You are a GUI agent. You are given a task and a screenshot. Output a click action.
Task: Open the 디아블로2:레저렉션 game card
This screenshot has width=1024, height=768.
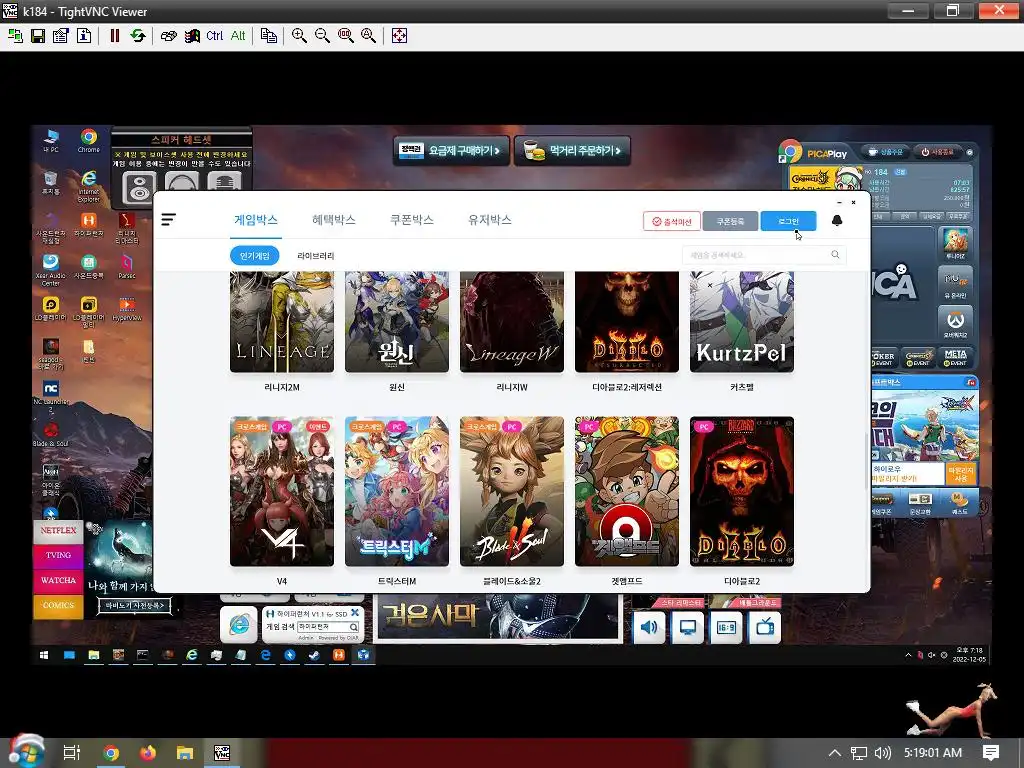point(627,323)
